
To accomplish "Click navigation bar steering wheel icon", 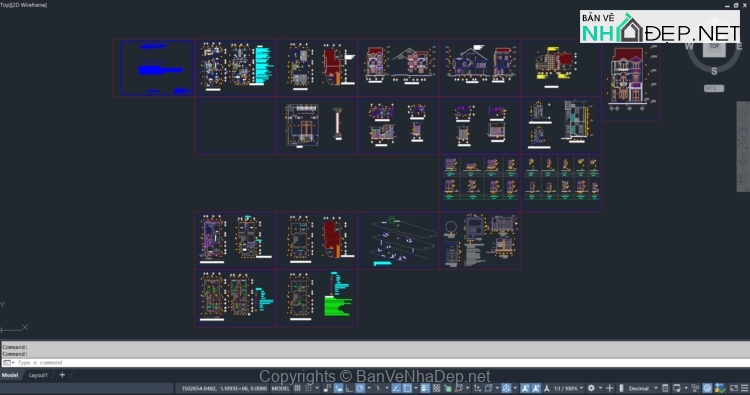I will click(743, 113).
